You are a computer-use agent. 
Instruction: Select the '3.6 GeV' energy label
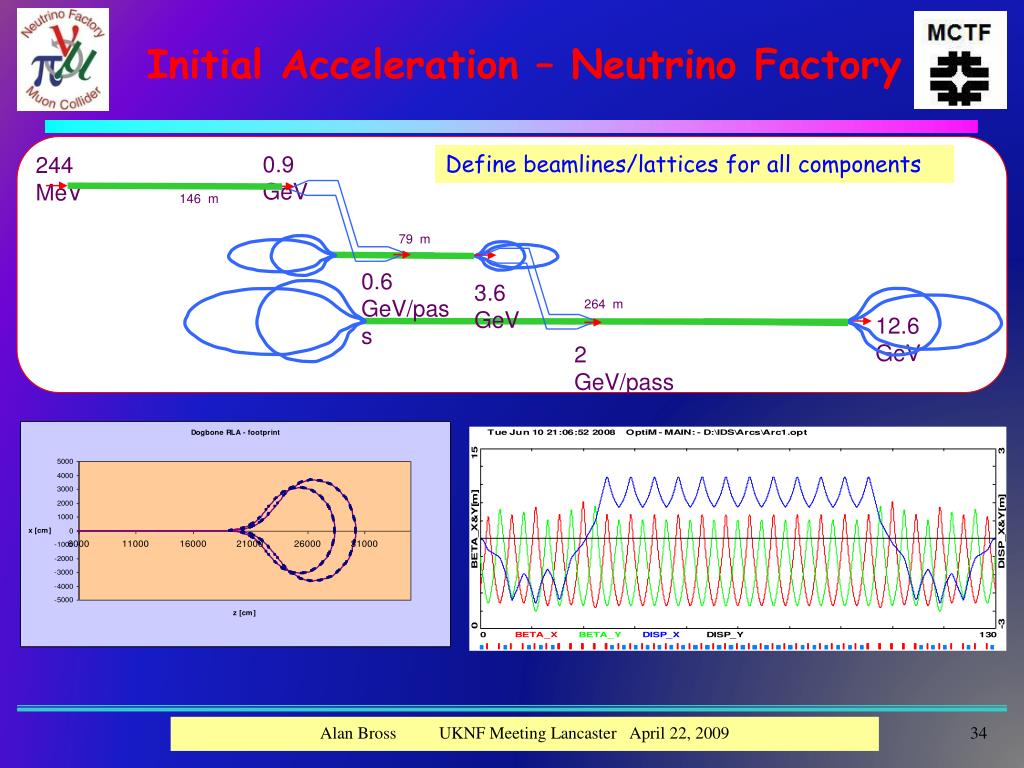[496, 306]
